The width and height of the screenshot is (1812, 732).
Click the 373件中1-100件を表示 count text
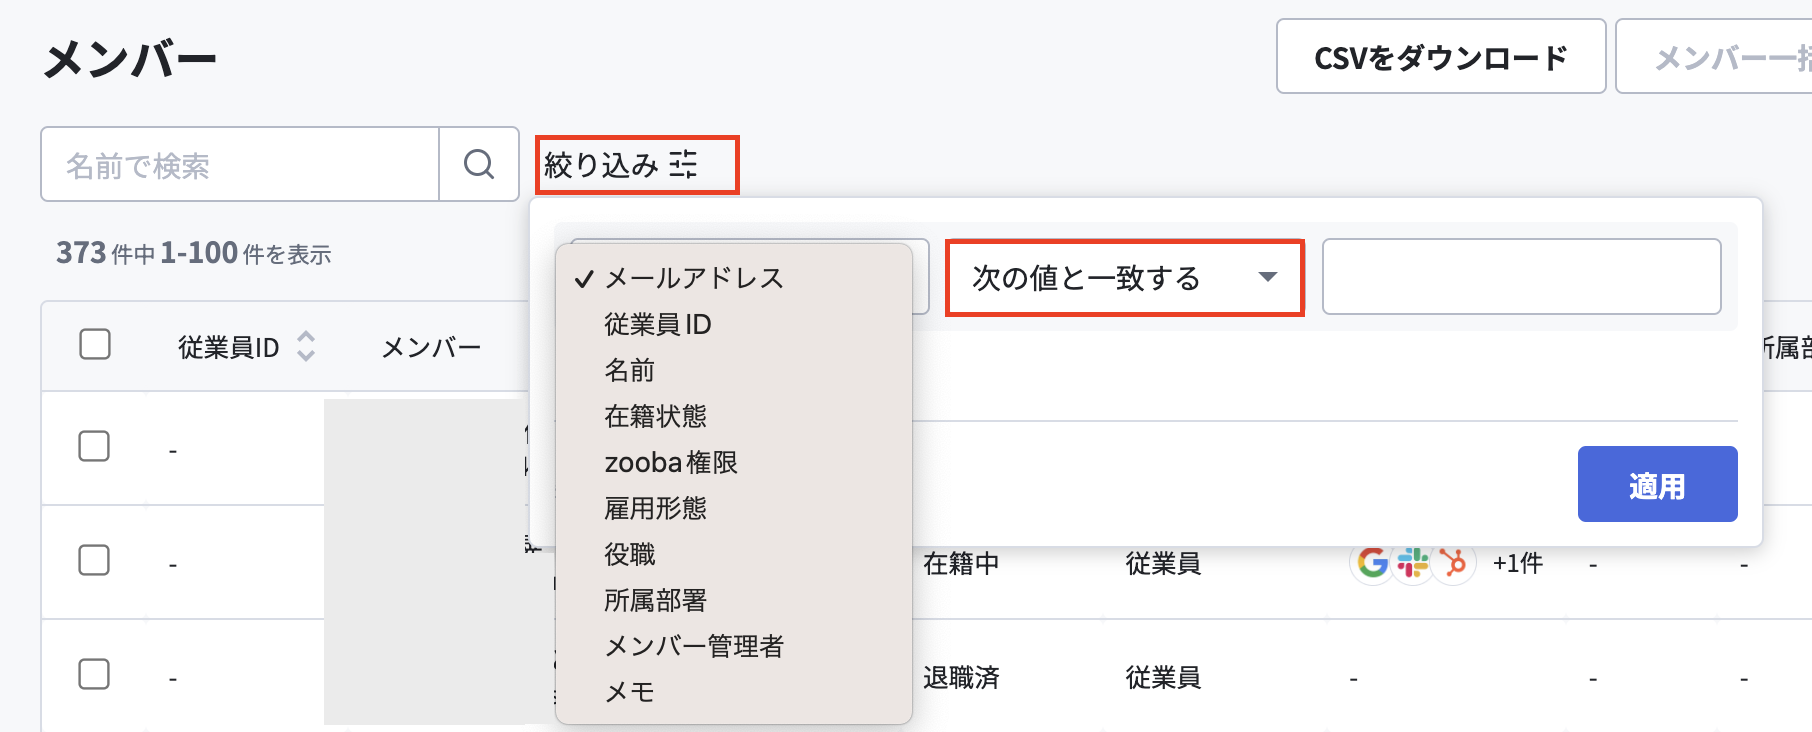(194, 253)
